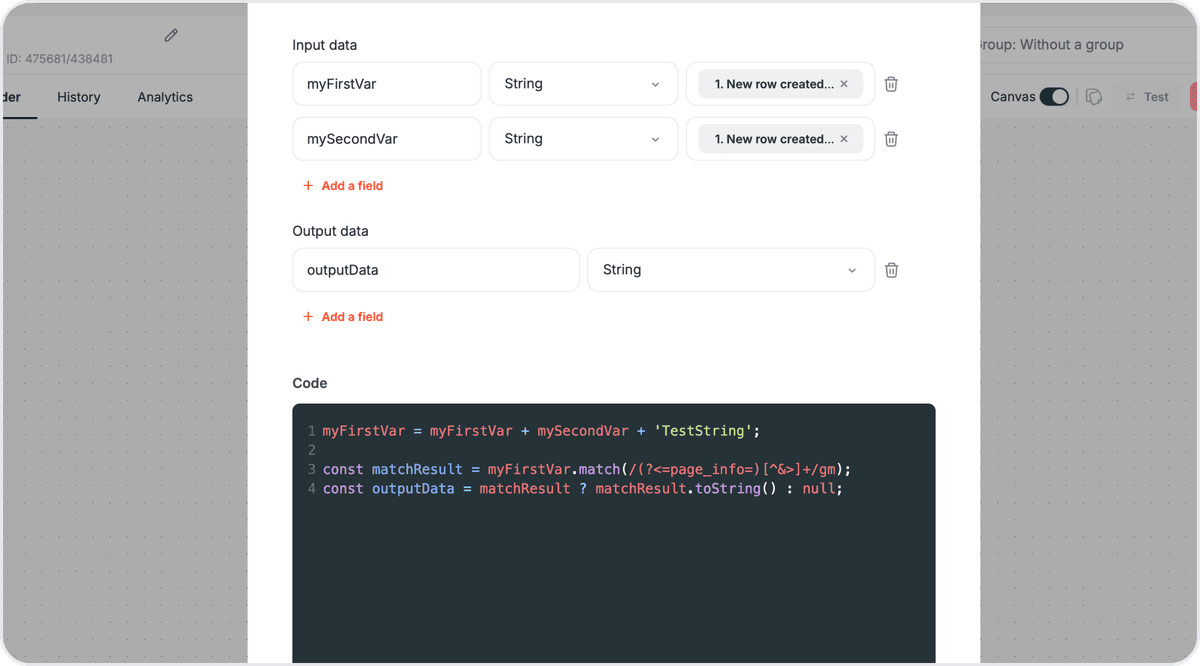Click code line 4 defining outputData
The width and height of the screenshot is (1200, 666).
583,489
